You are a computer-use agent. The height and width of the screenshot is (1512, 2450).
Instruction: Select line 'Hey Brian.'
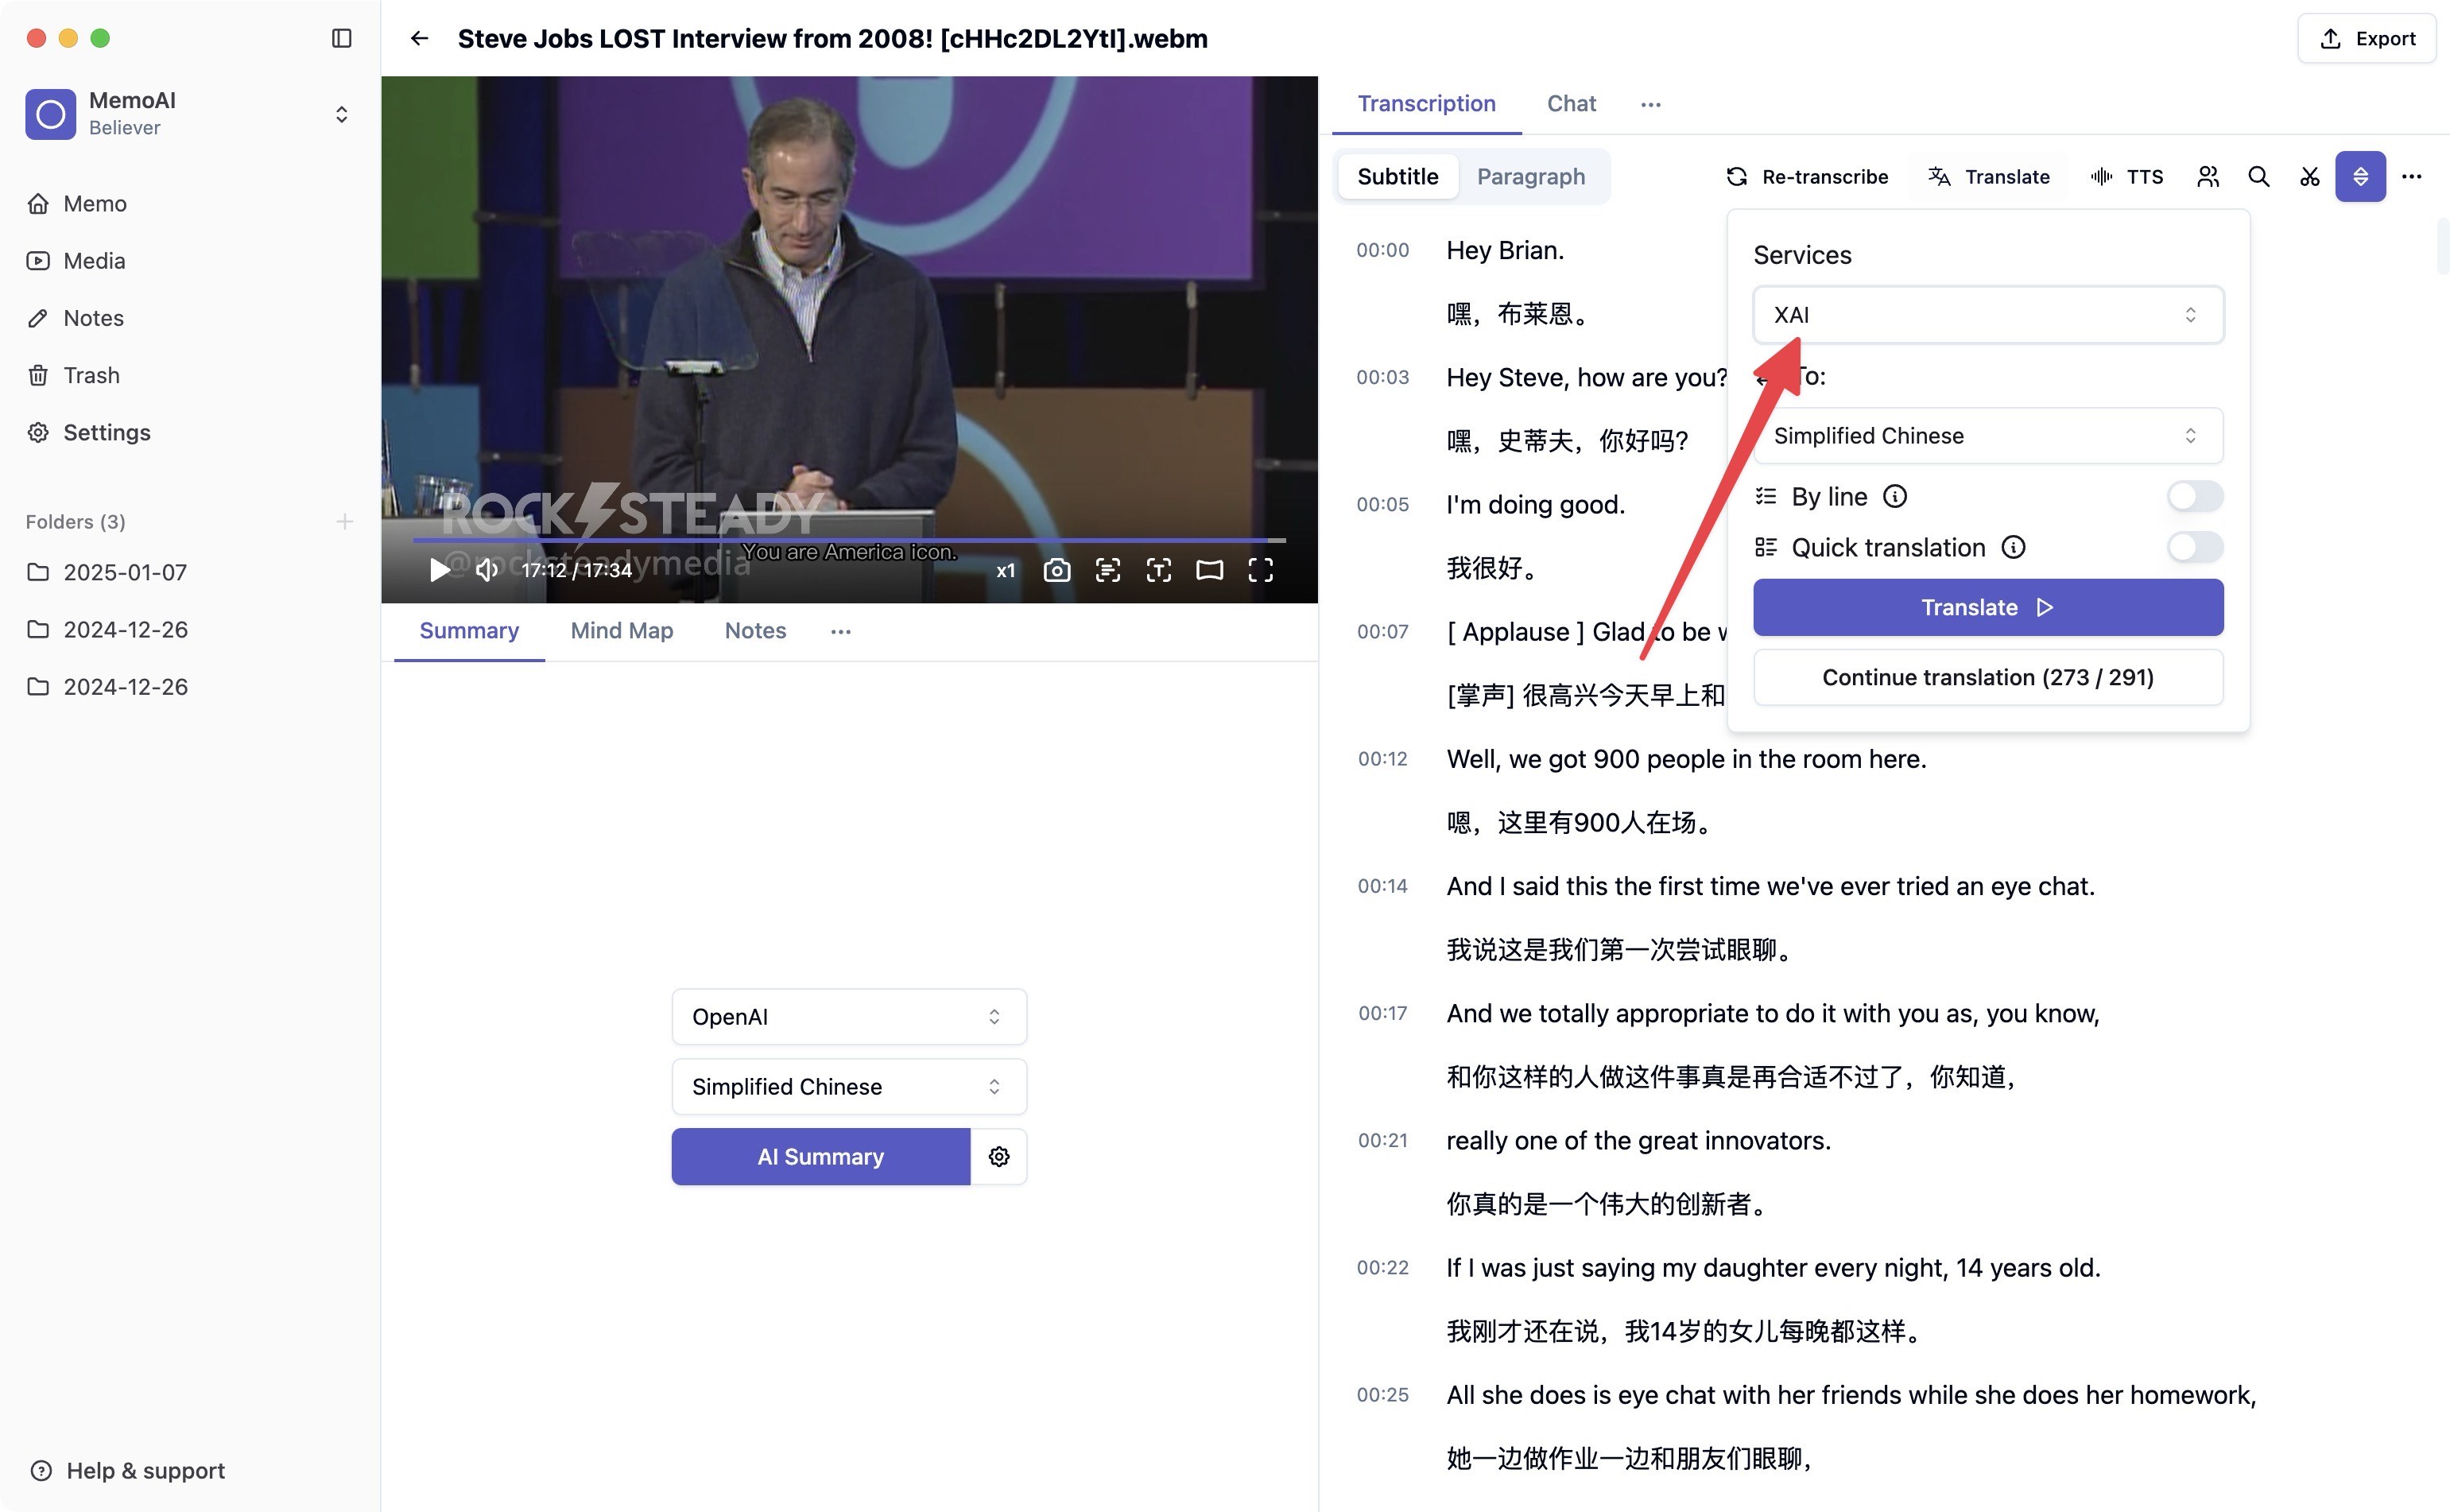(x=1504, y=250)
